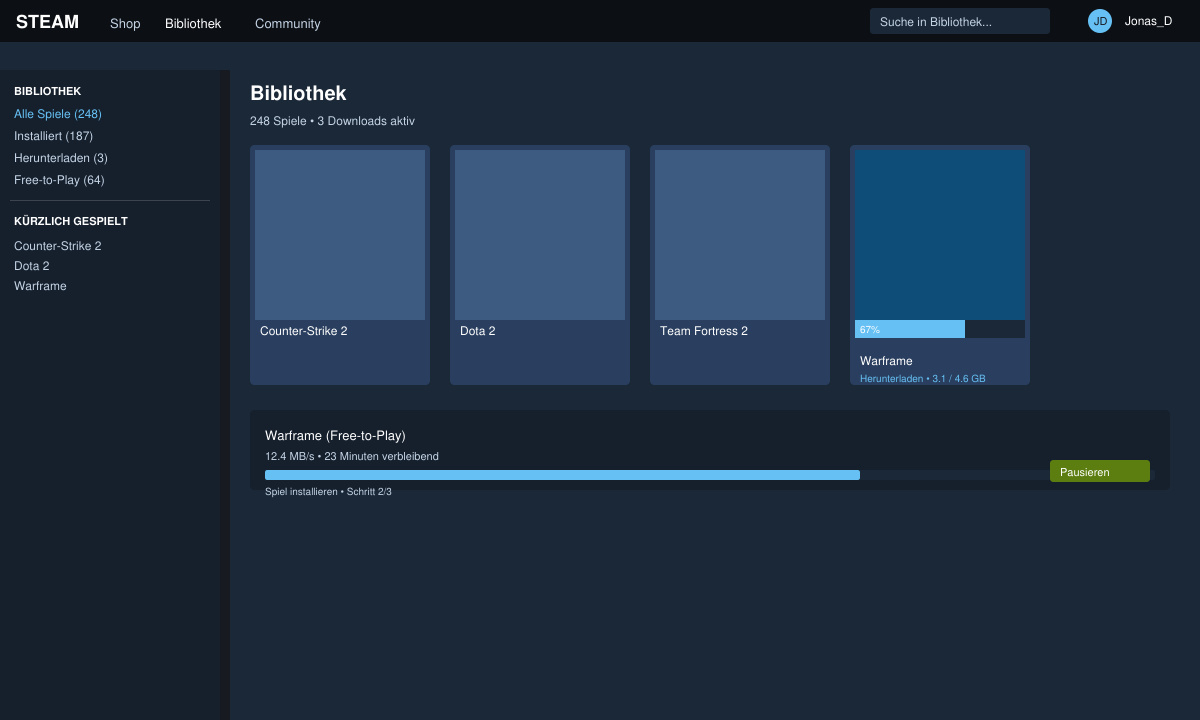Open Counter-Strike 2 in recently played sidebar

[58, 246]
